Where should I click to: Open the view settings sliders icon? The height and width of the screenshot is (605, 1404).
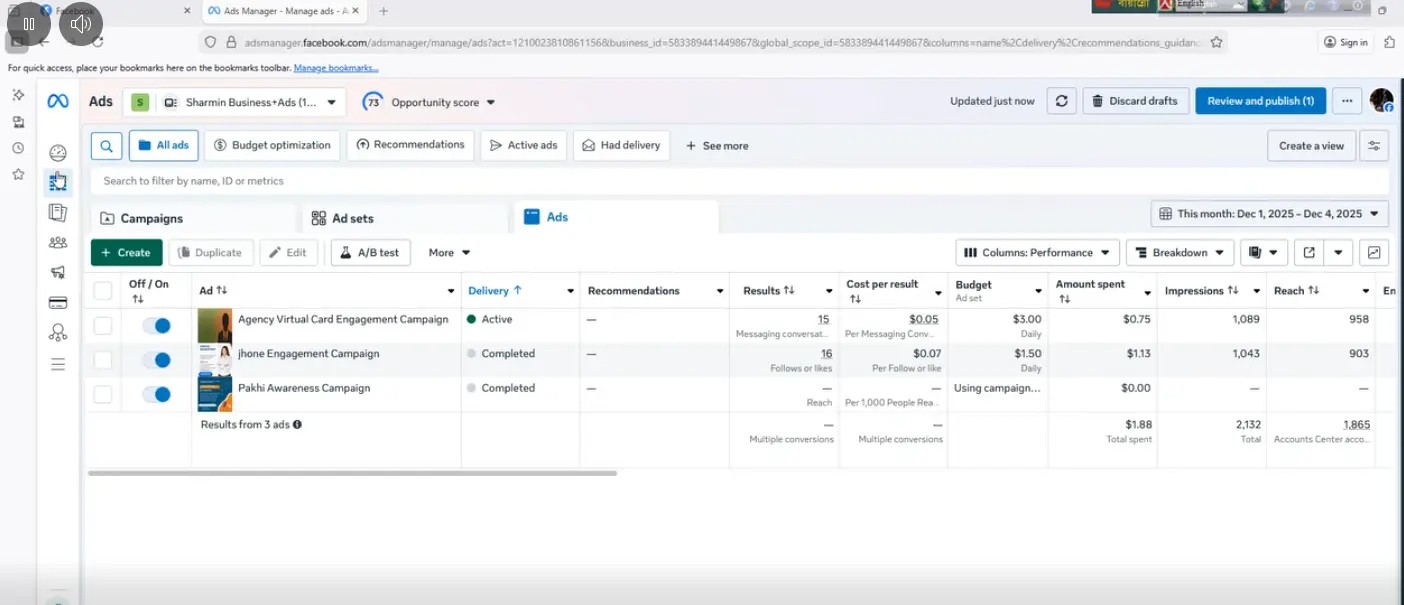coord(1374,146)
